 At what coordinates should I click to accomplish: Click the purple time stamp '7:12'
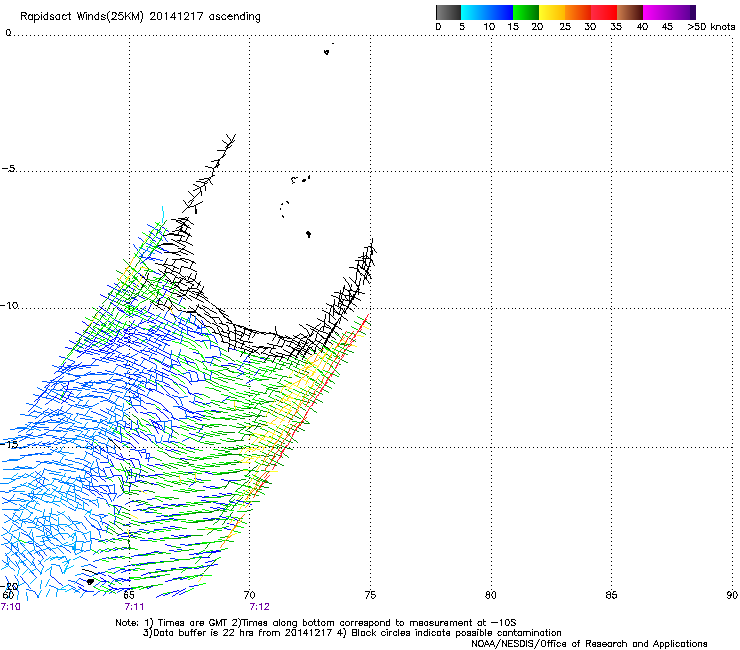[260, 607]
